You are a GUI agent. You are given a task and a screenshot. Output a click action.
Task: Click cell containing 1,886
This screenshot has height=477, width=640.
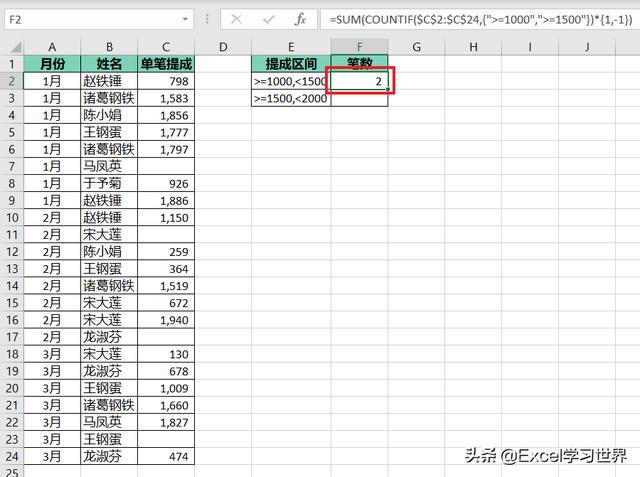[166, 201]
